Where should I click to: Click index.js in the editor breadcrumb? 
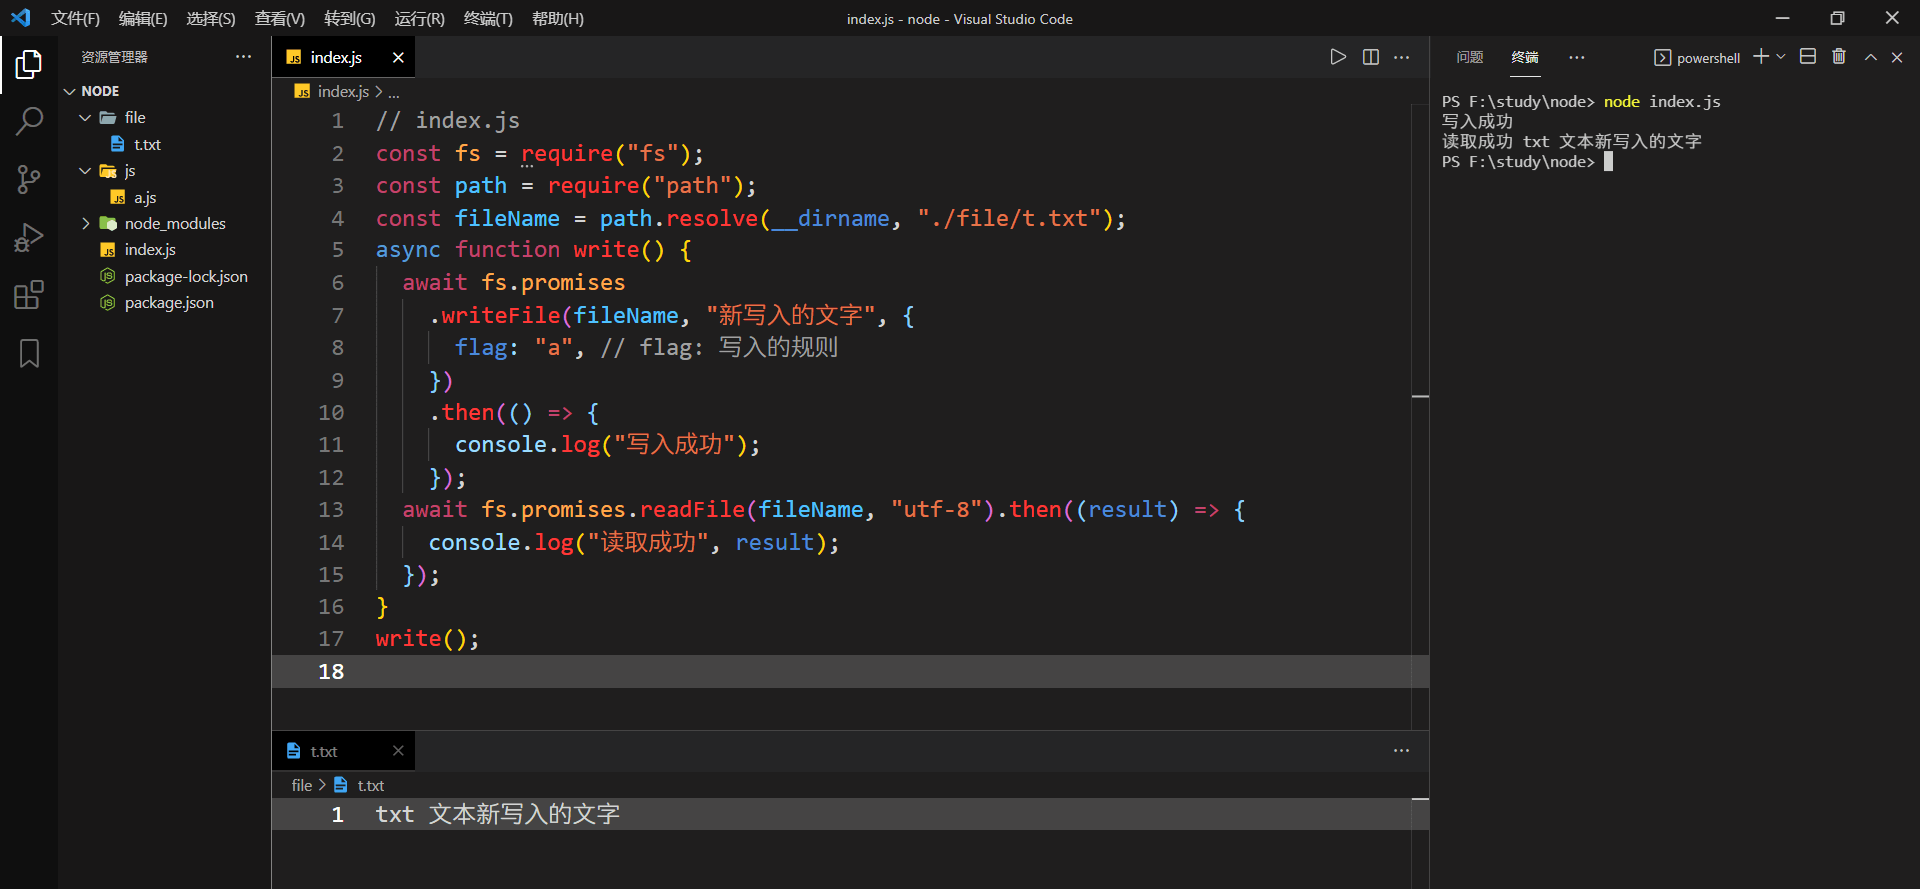pyautogui.click(x=343, y=91)
